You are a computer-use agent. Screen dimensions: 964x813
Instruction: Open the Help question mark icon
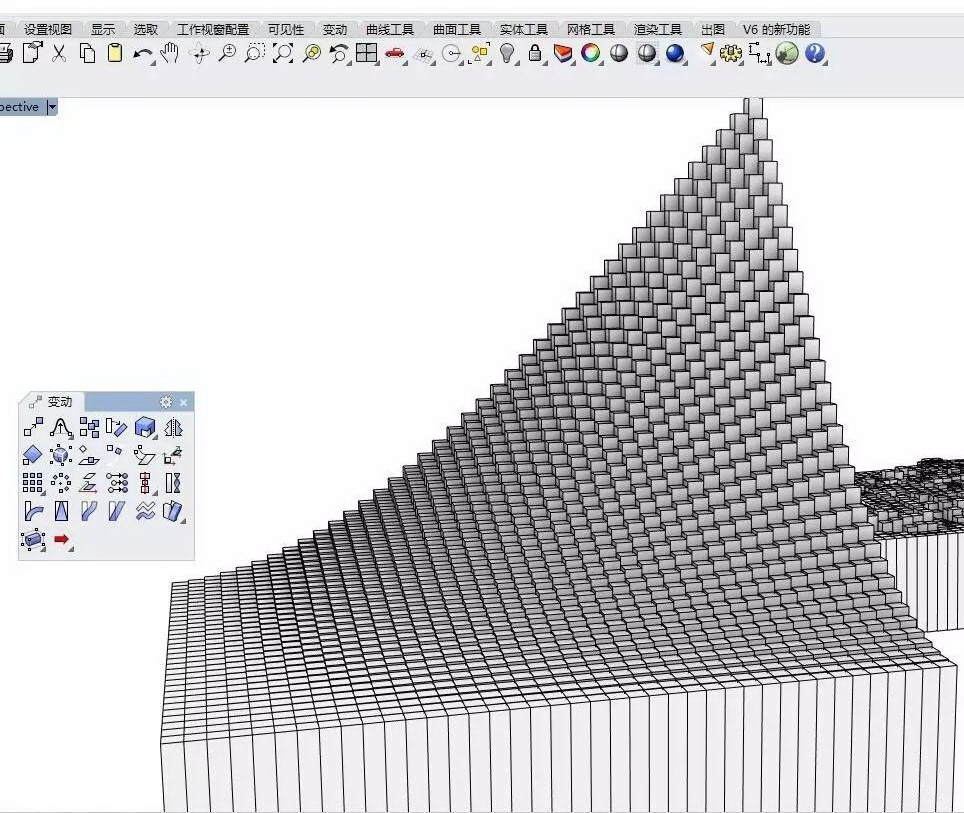click(815, 53)
